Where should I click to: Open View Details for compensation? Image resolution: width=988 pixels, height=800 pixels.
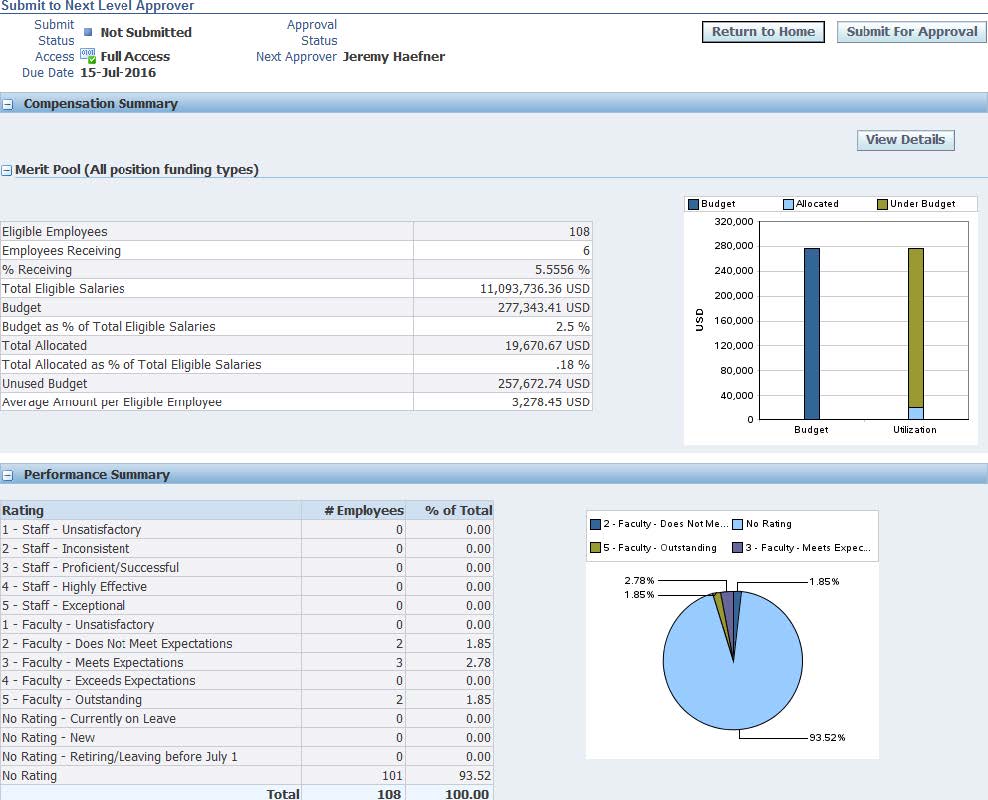[905, 140]
